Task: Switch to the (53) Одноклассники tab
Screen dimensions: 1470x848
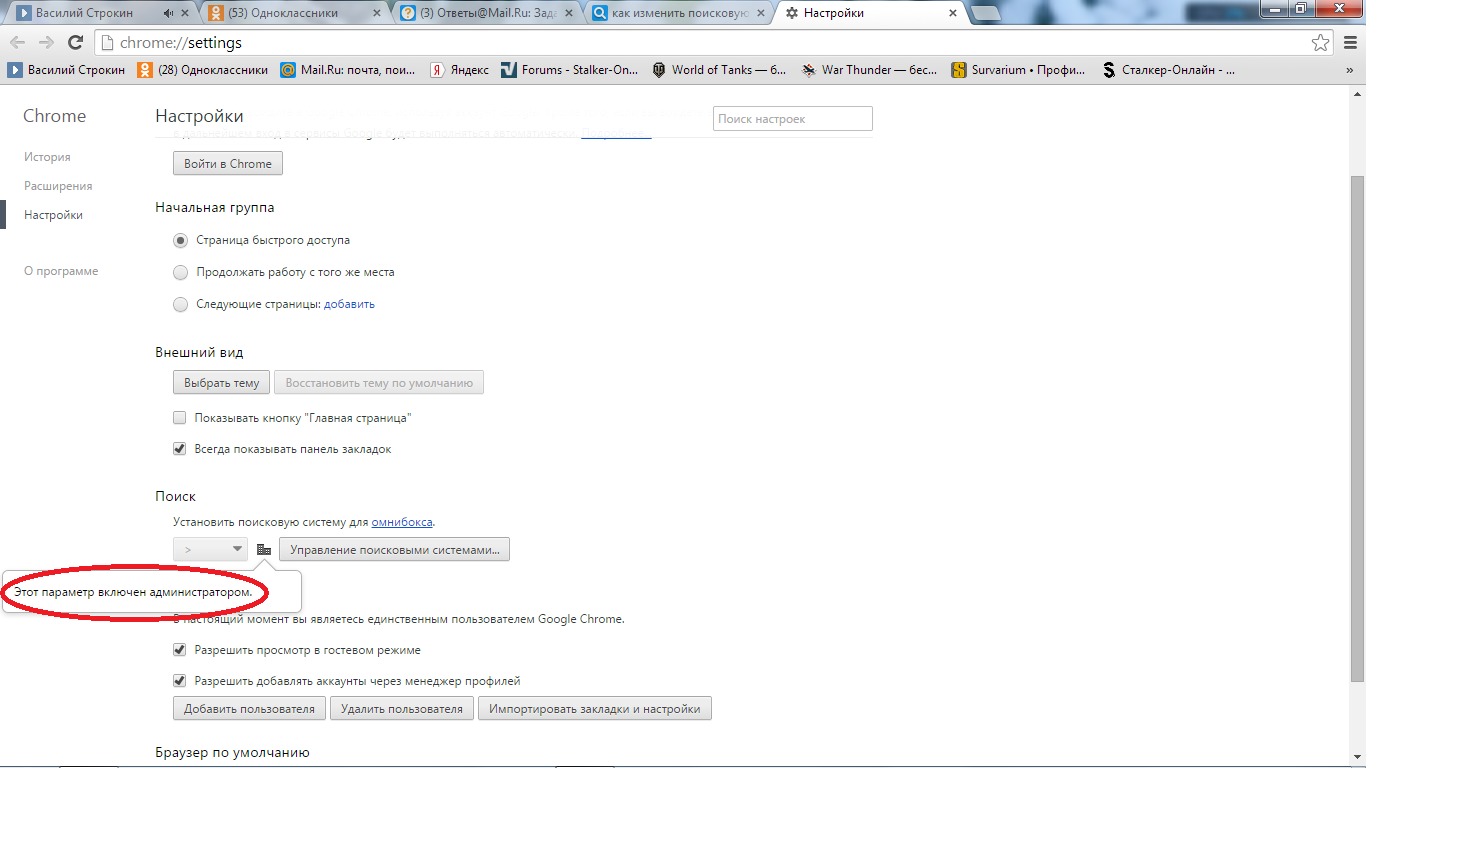Action: click(291, 13)
